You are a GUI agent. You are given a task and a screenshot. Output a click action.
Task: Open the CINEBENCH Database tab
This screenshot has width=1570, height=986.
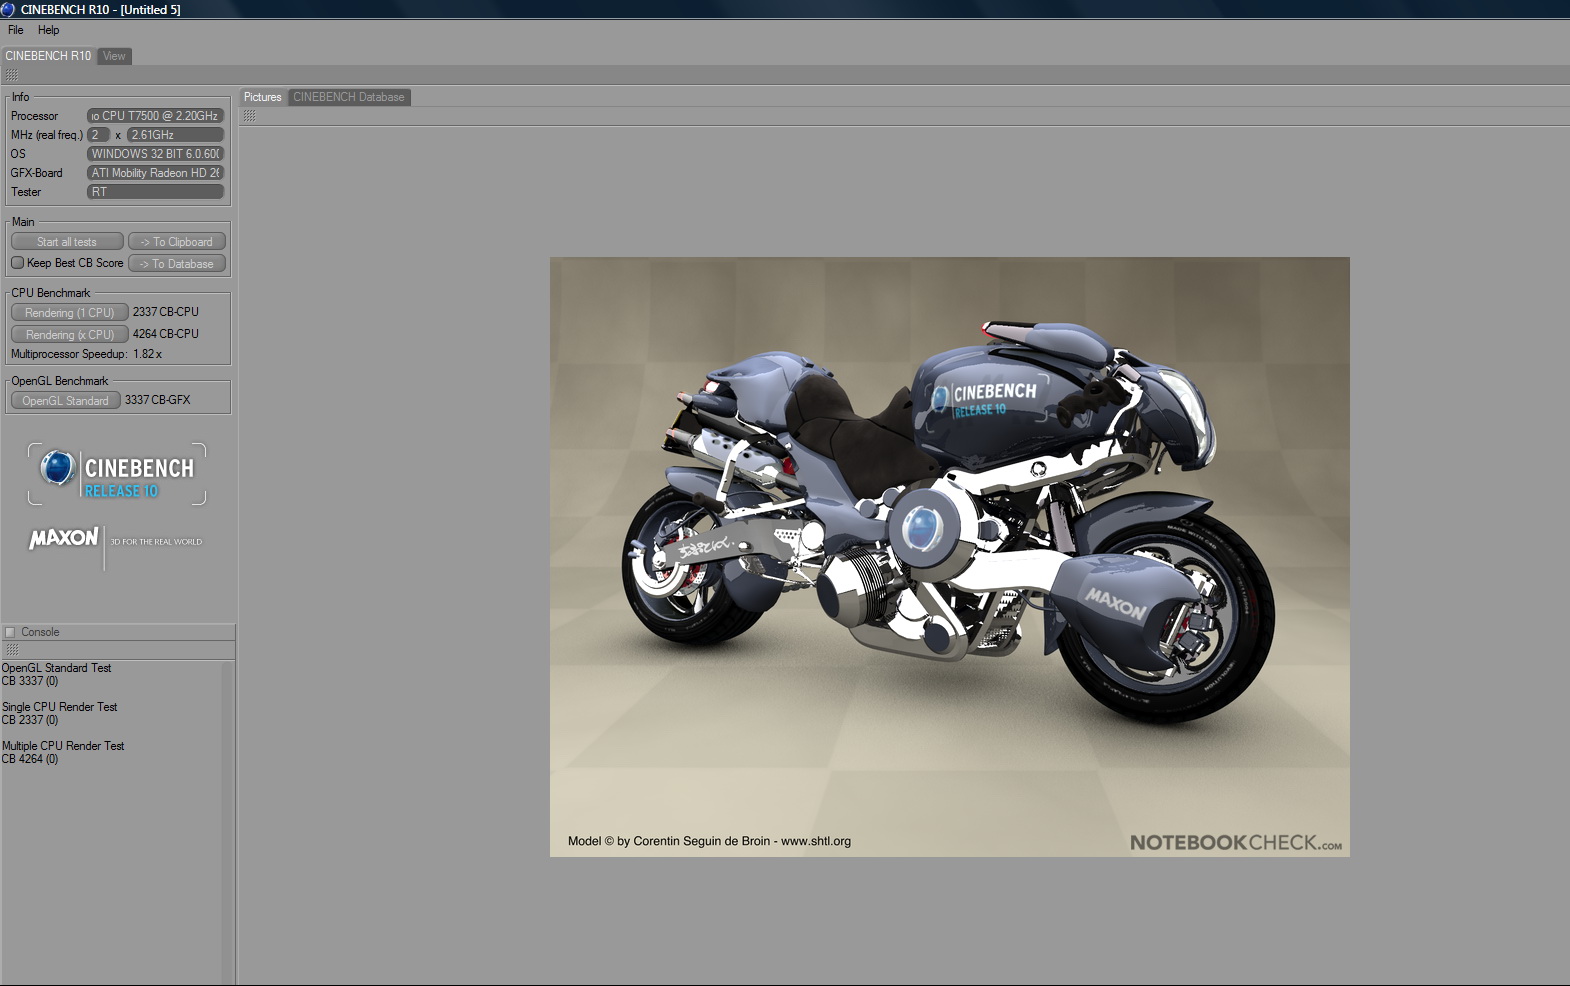pyautogui.click(x=349, y=97)
